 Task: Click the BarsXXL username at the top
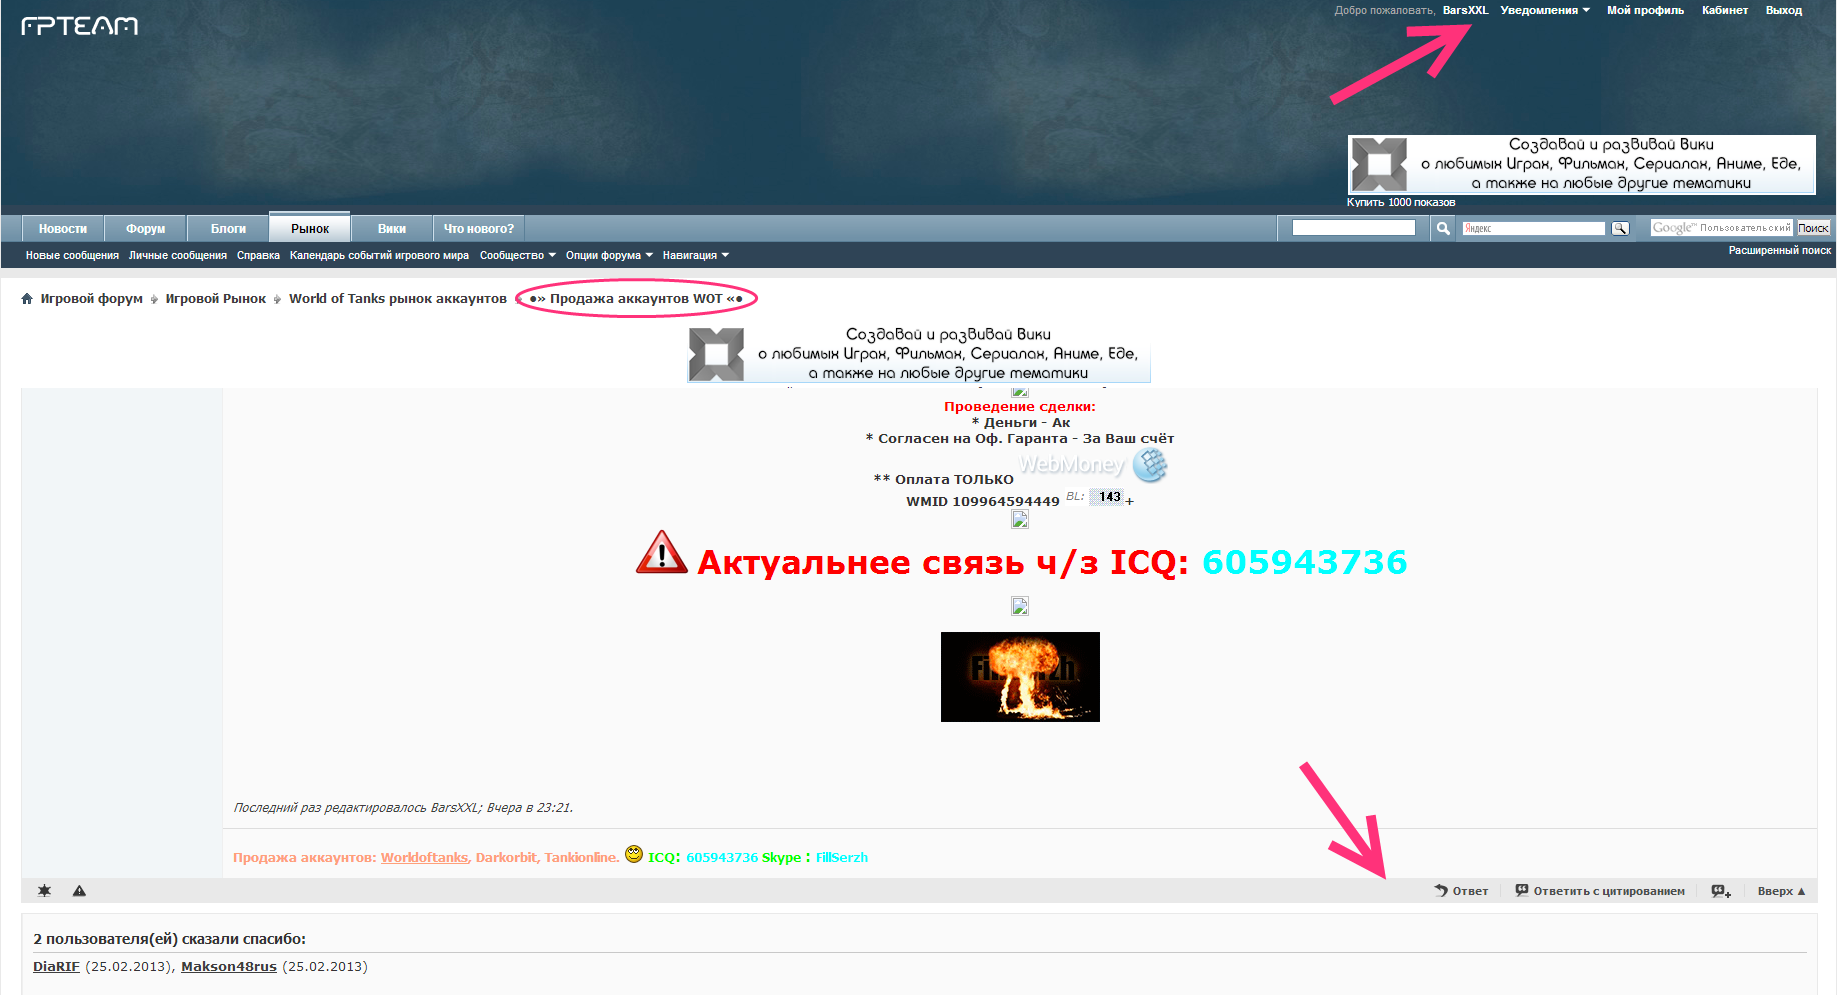(x=1465, y=10)
